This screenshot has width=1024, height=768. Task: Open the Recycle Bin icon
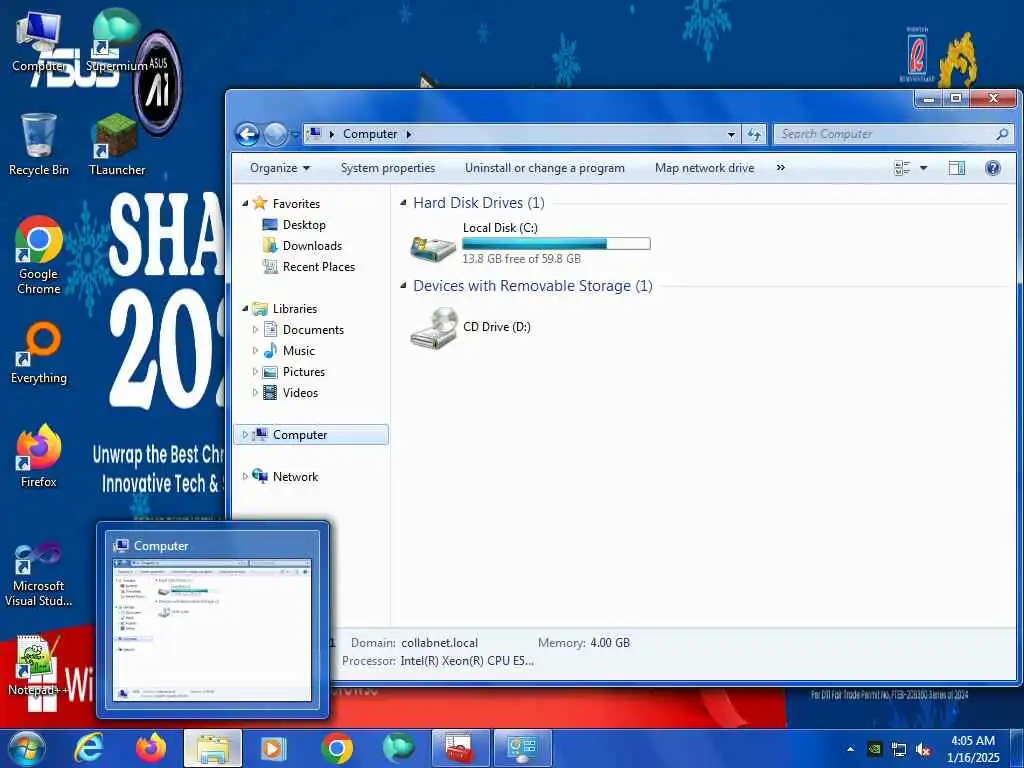pyautogui.click(x=39, y=145)
